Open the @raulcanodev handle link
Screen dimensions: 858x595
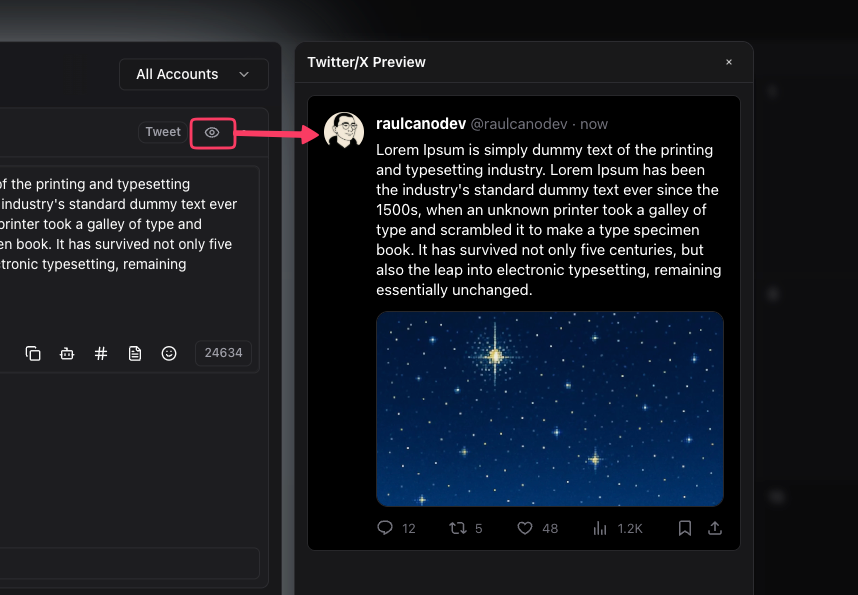click(519, 124)
